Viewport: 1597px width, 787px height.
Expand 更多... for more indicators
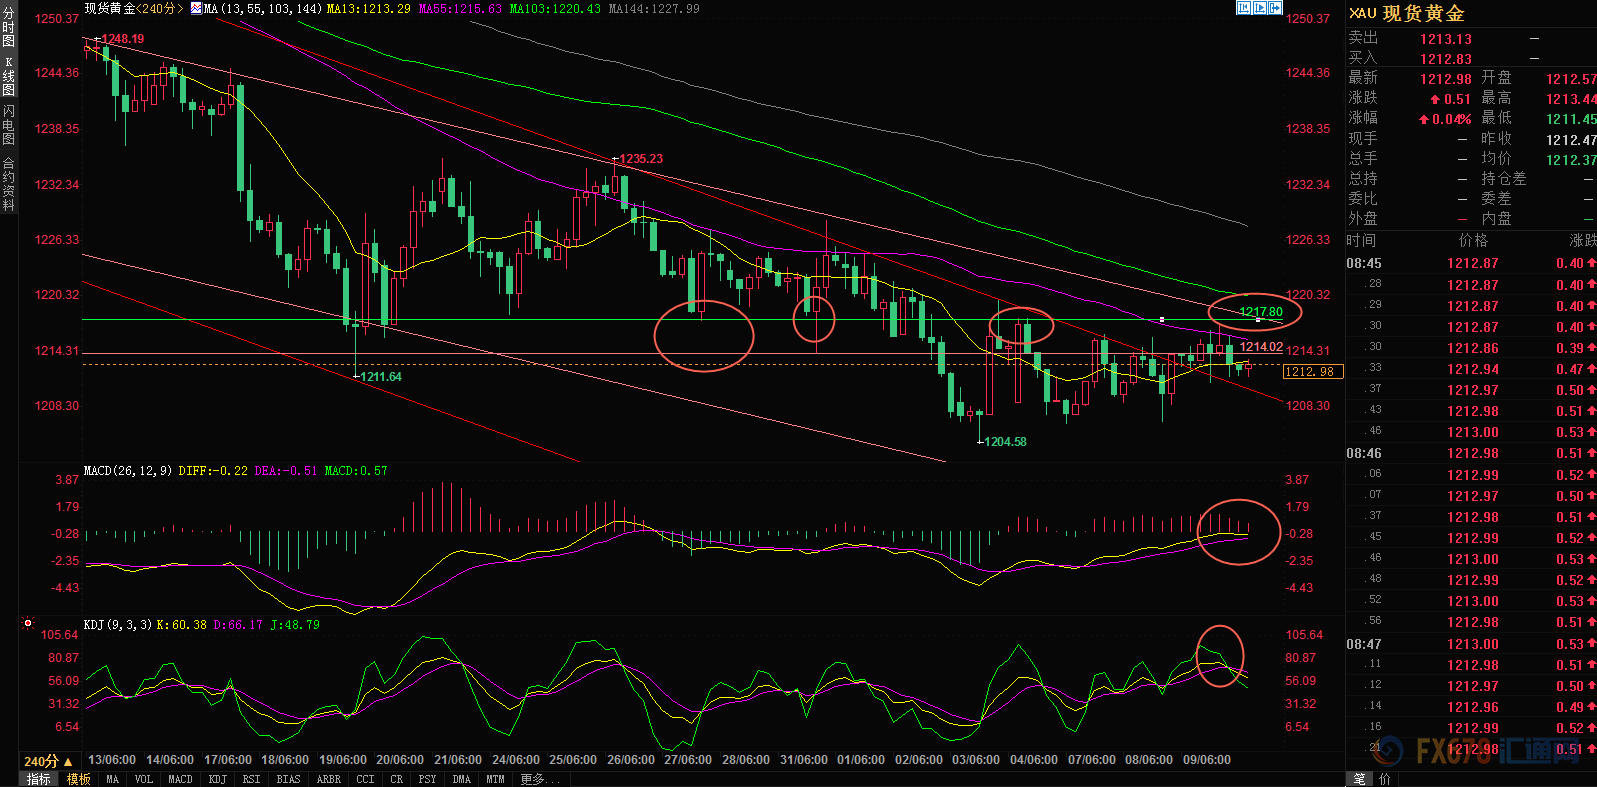click(x=539, y=779)
